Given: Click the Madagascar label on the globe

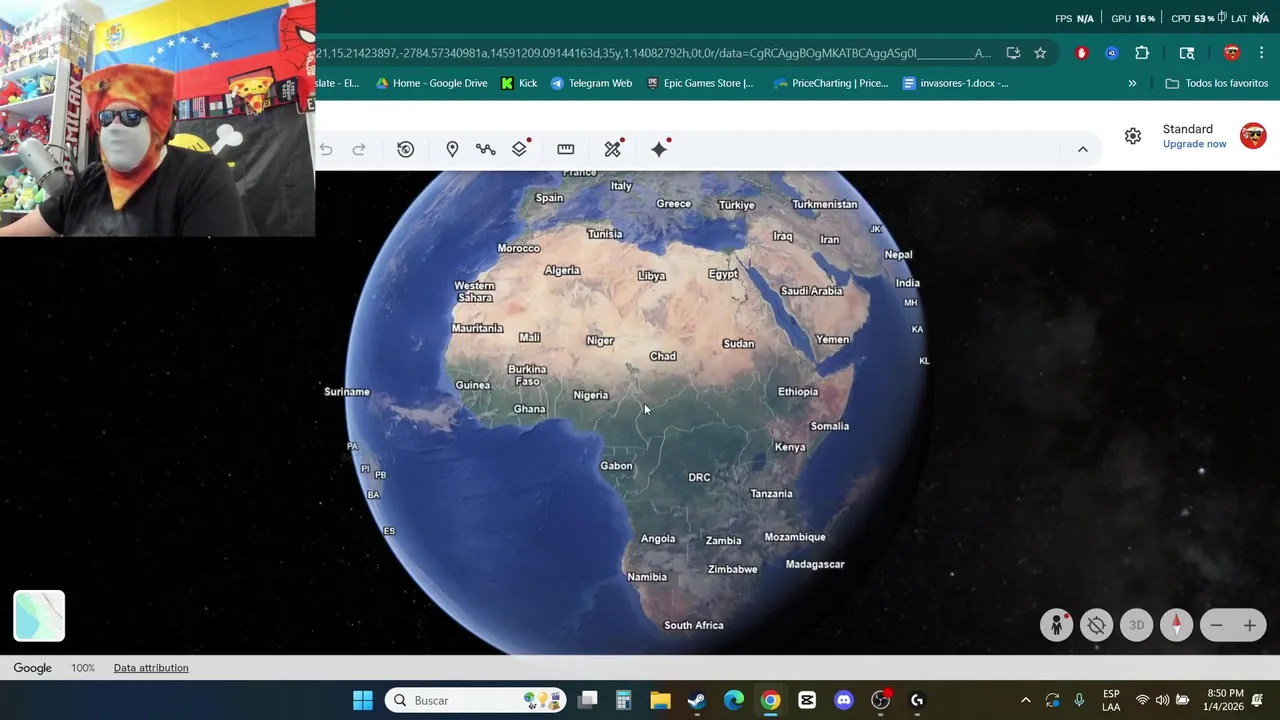Looking at the screenshot, I should coord(815,564).
